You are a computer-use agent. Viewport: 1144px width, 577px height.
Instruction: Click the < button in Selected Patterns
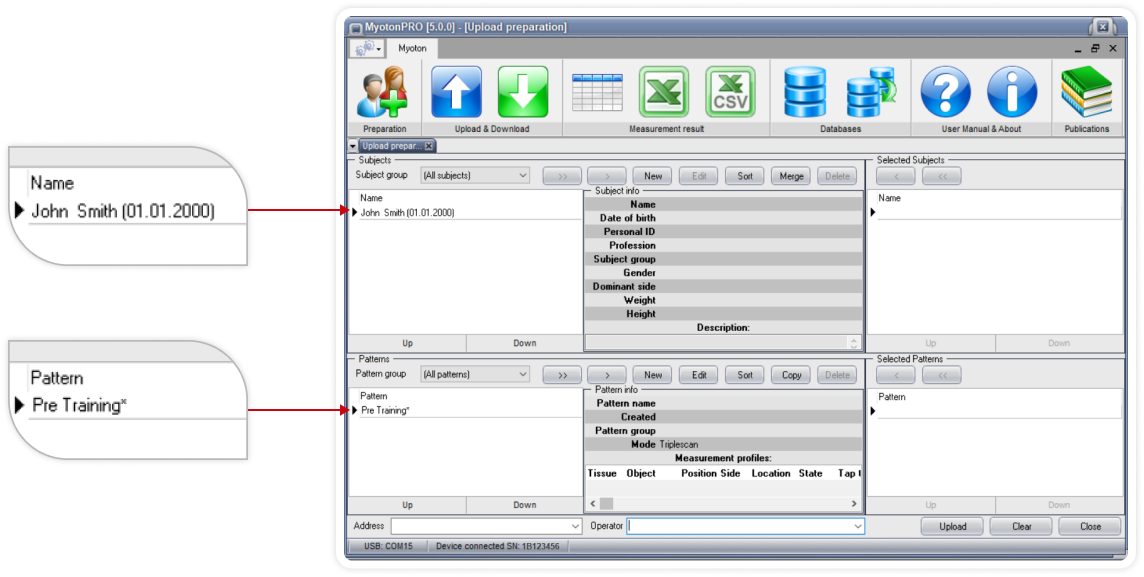point(895,375)
